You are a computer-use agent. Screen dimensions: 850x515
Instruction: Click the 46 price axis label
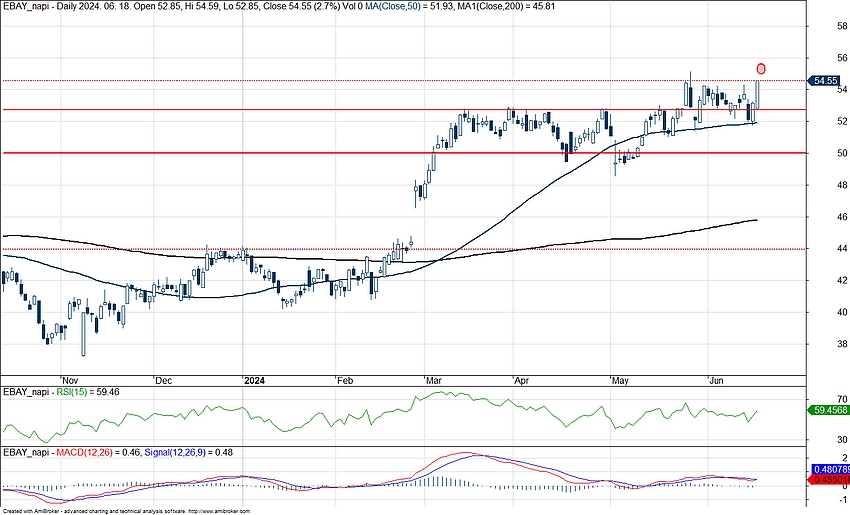click(x=842, y=217)
